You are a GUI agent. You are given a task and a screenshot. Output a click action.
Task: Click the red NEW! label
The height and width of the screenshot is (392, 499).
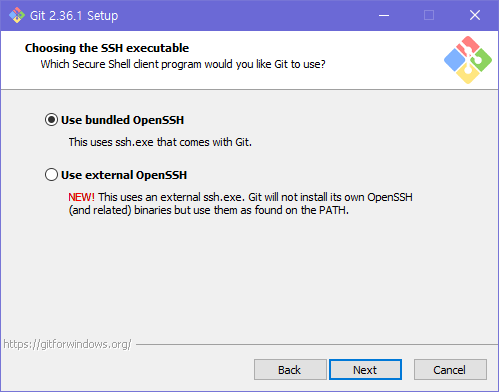pyautogui.click(x=81, y=197)
